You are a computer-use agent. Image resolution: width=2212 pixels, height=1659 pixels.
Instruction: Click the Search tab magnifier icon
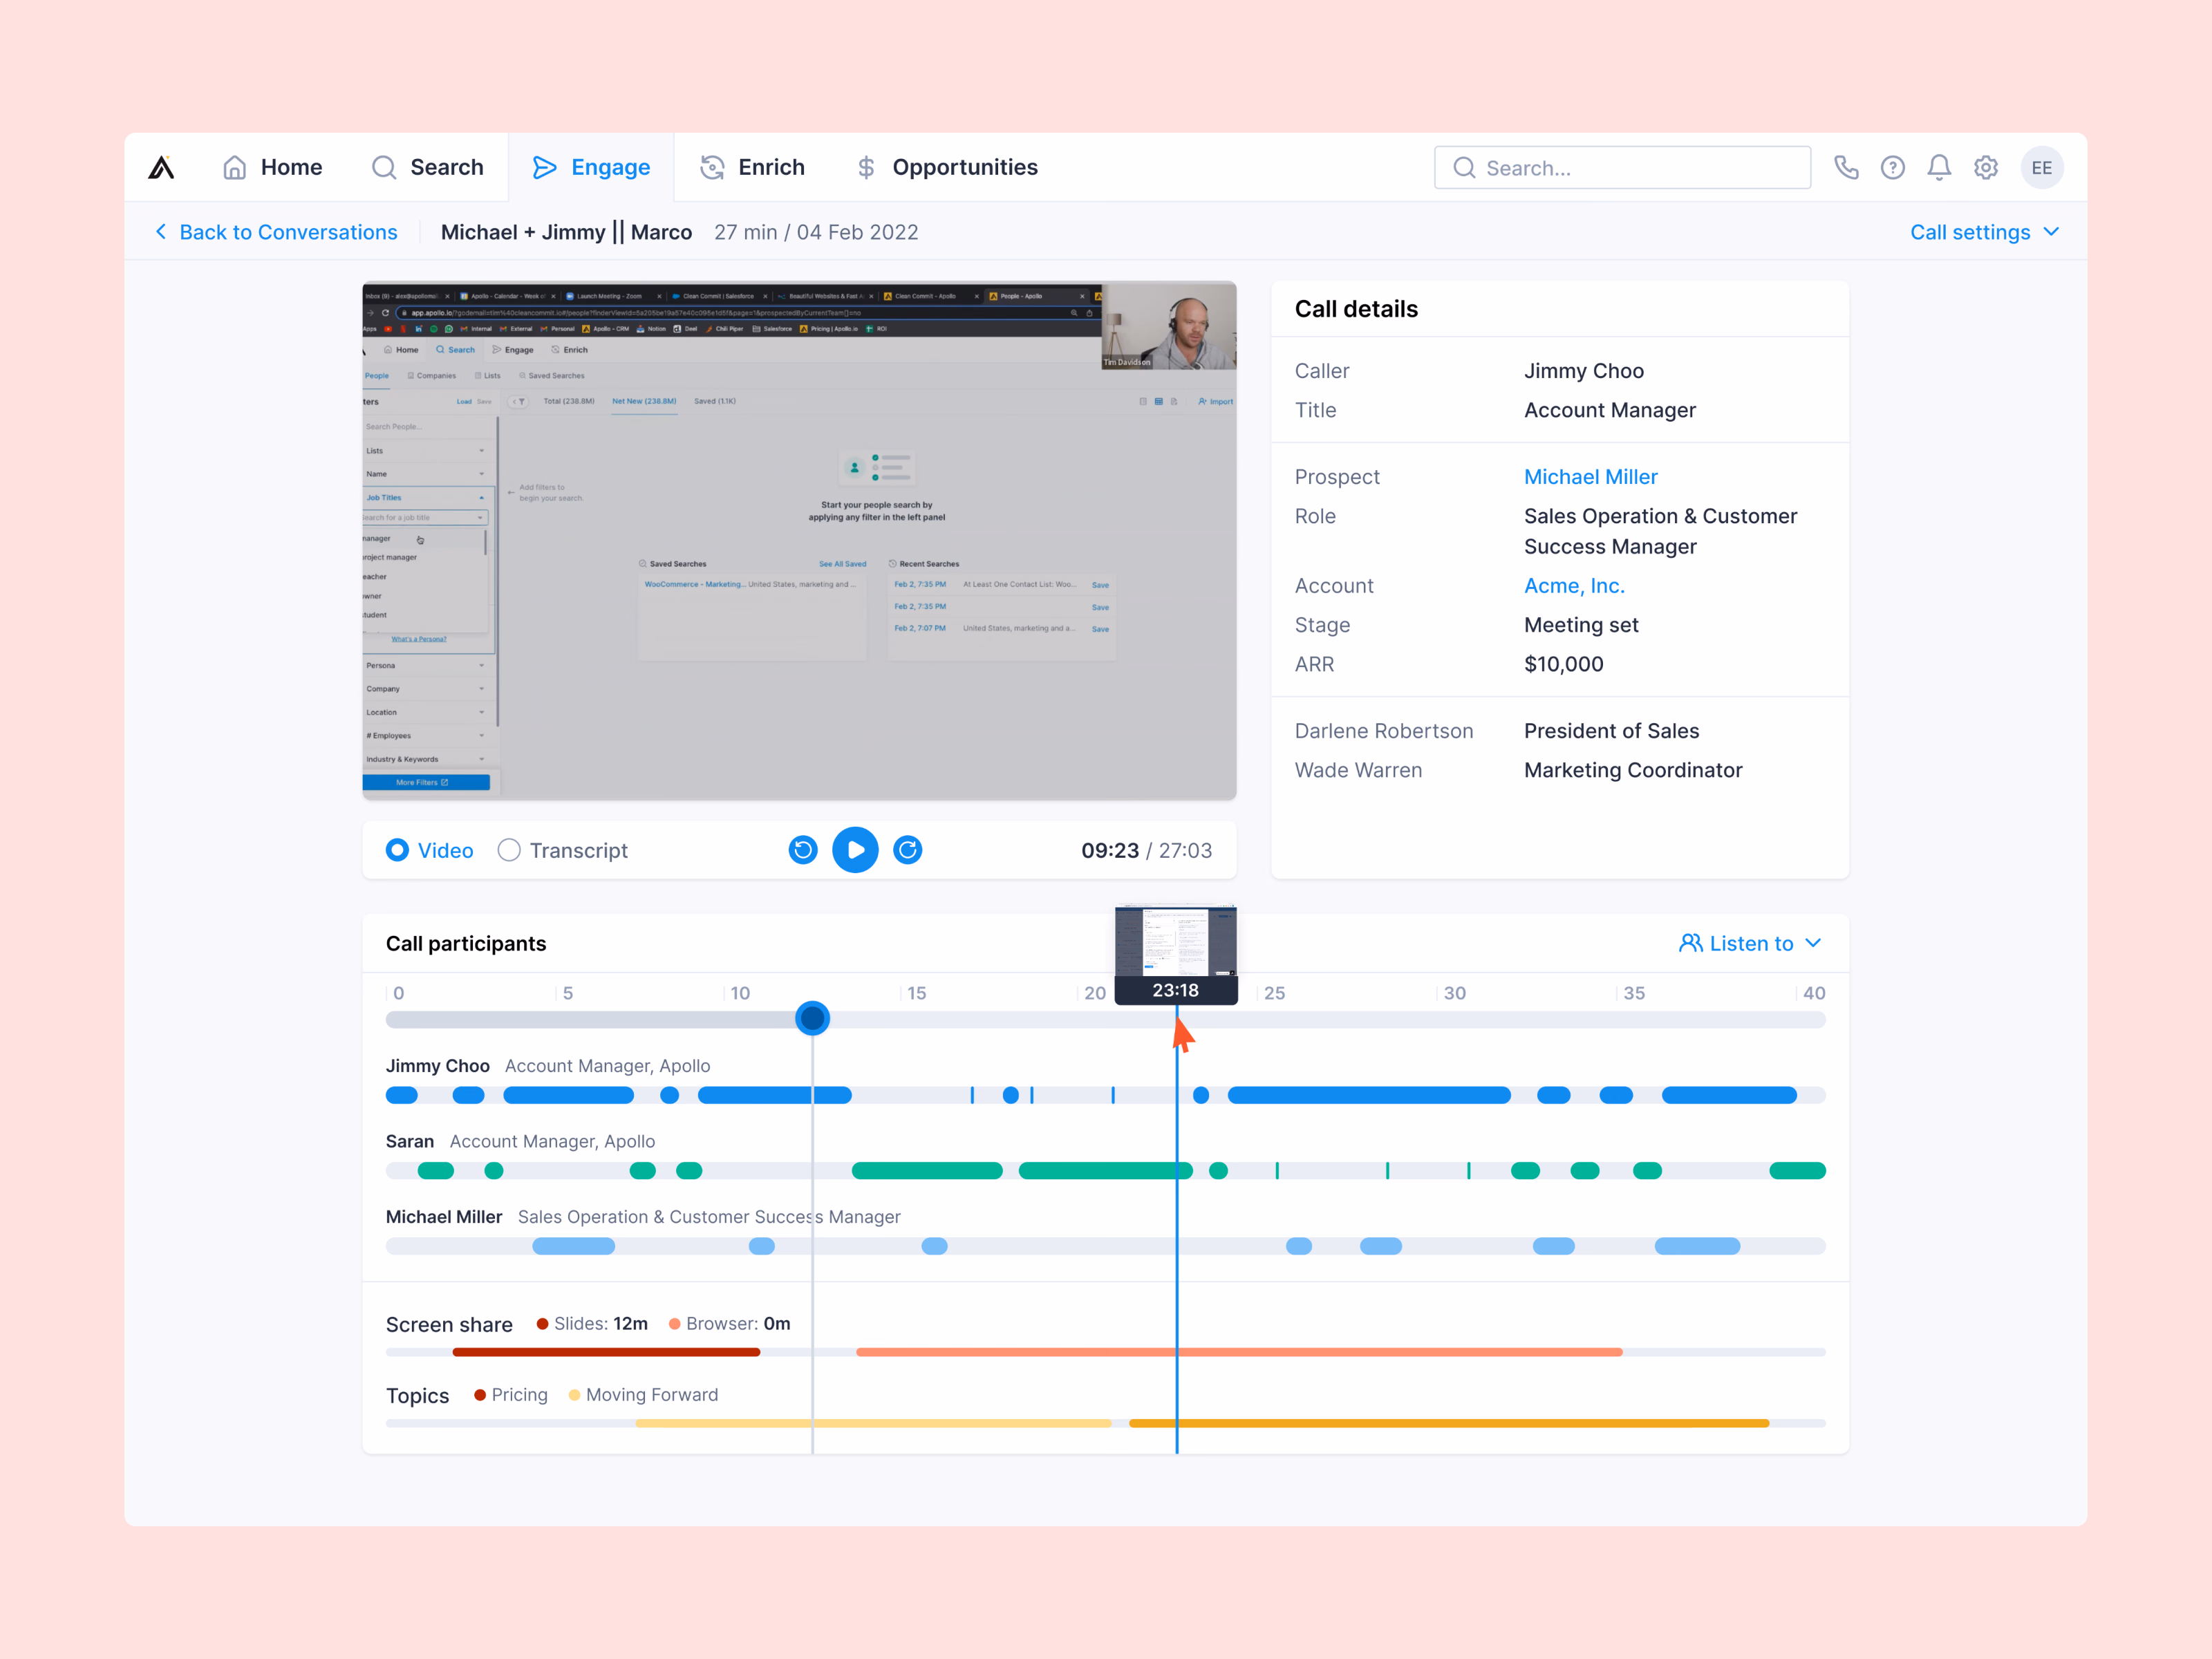point(384,167)
